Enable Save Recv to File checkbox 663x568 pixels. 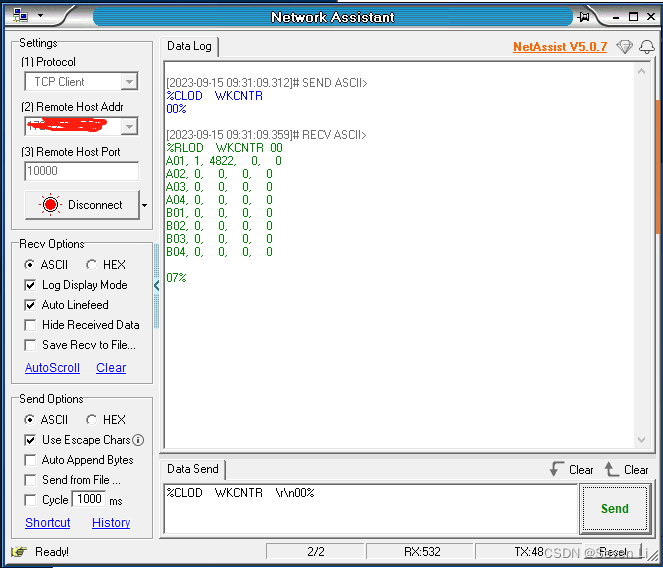click(30, 345)
